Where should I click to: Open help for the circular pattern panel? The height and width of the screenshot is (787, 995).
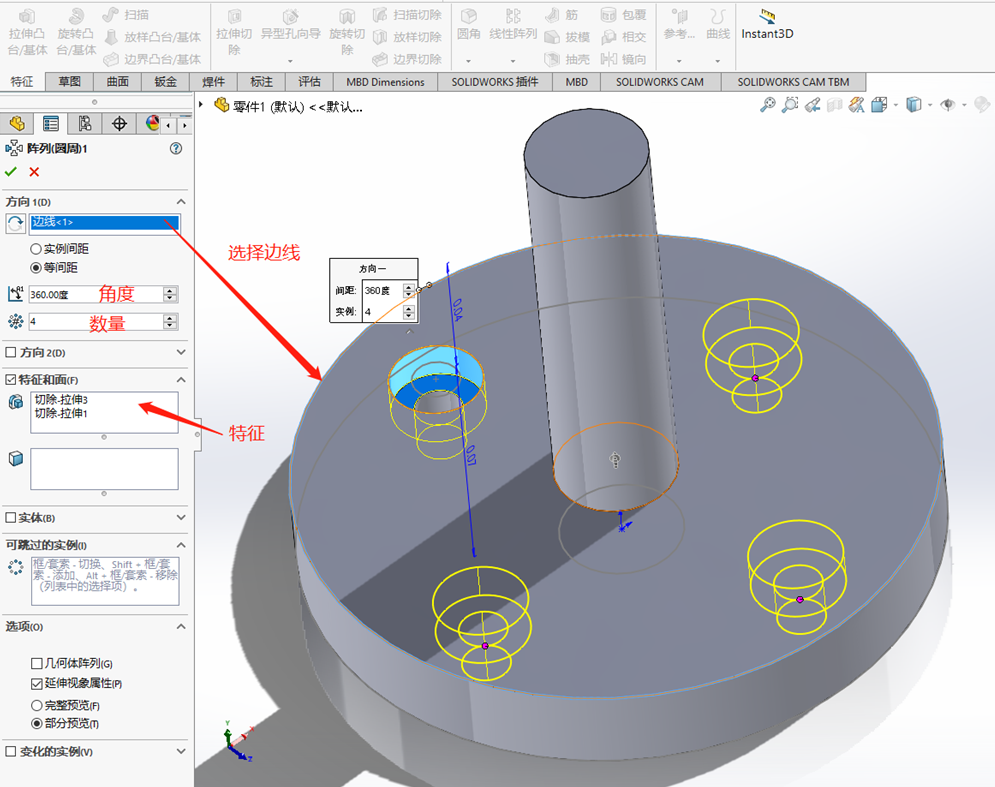coord(176,148)
